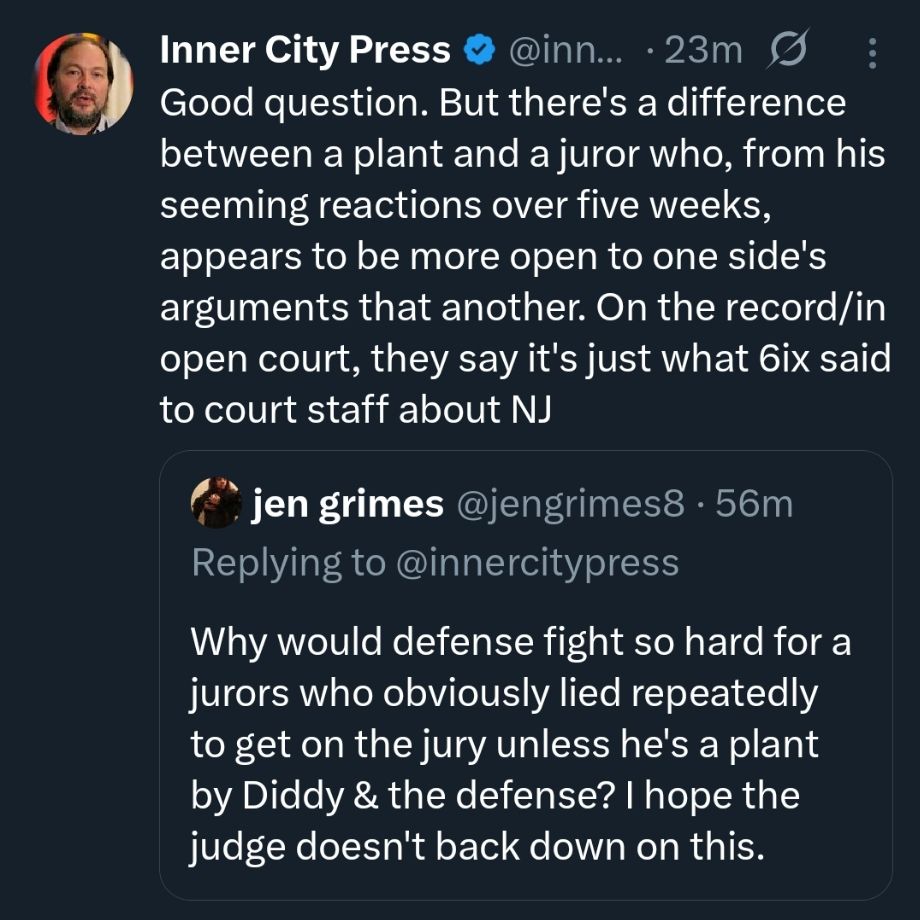Click the truncated @inn... handle

tap(566, 50)
